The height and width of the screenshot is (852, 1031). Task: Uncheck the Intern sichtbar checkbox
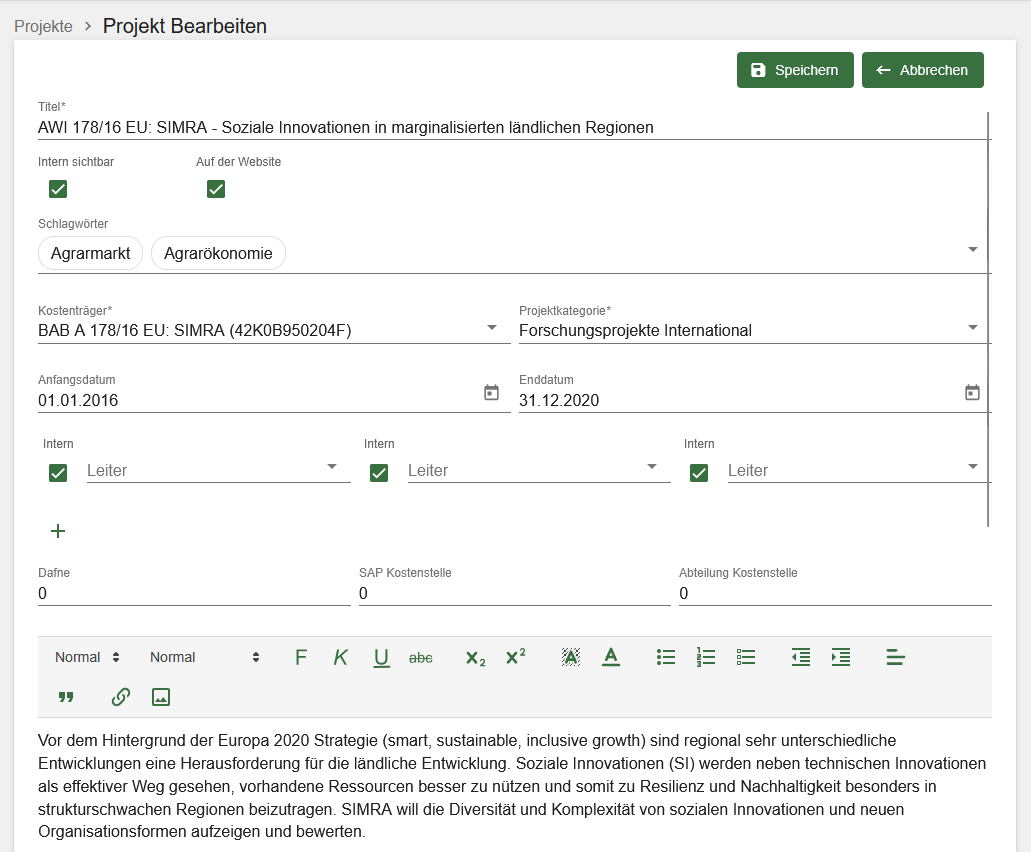tap(58, 189)
